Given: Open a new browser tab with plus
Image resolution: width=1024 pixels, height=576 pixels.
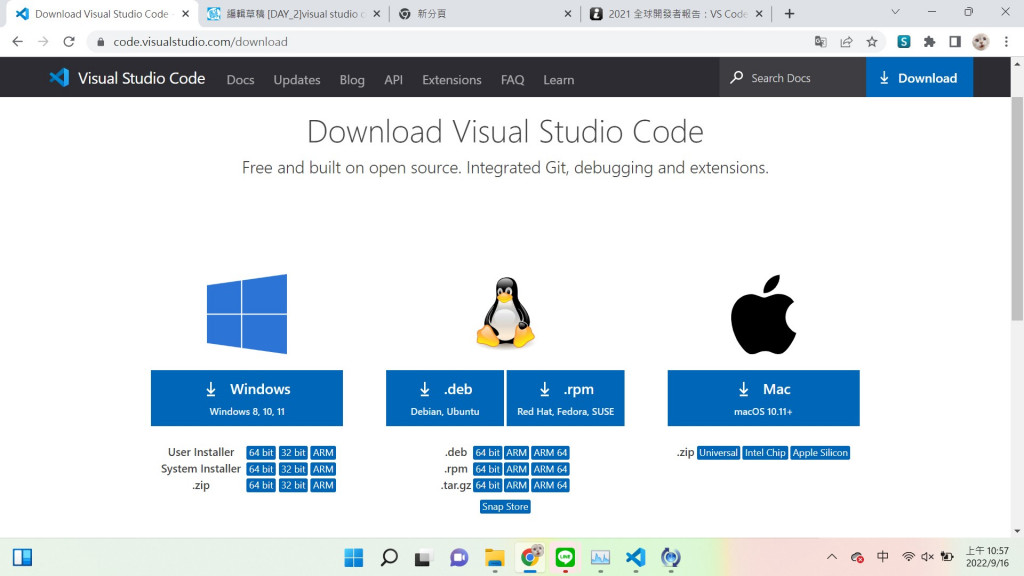Looking at the screenshot, I should coord(790,14).
